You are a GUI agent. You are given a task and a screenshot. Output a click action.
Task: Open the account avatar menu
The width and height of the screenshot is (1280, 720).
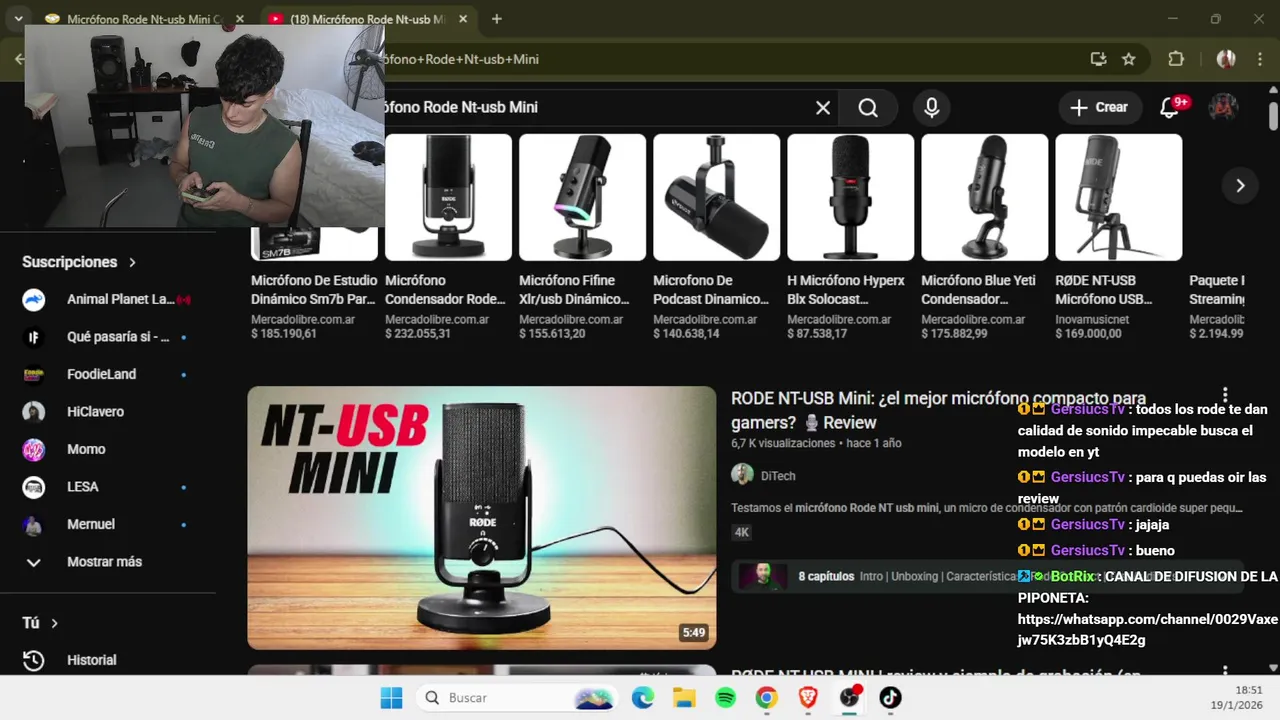click(x=1223, y=107)
